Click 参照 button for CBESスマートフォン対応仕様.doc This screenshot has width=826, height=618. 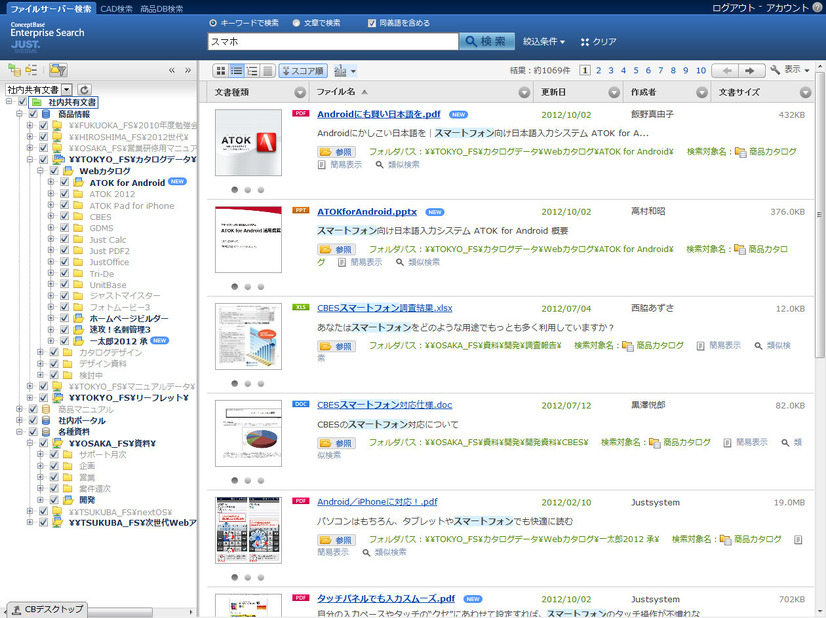point(337,443)
